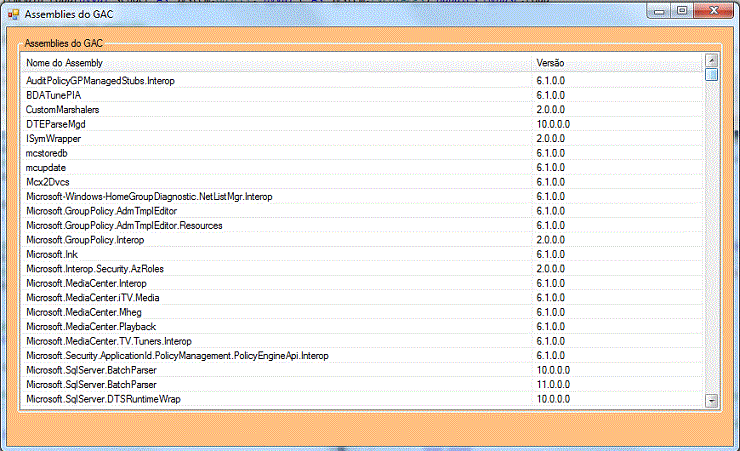The height and width of the screenshot is (451, 740).
Task: Close the Assemblies do GAC window
Action: click(x=714, y=10)
